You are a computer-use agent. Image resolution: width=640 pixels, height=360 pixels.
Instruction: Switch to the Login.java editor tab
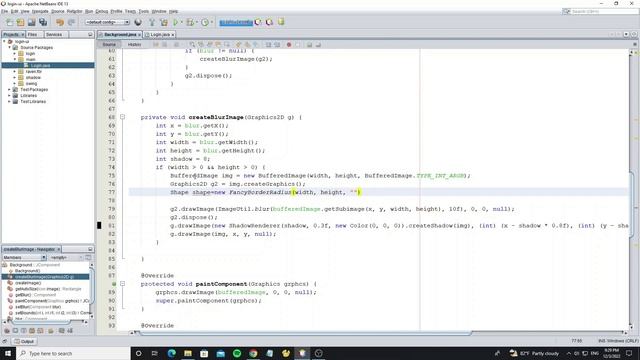[x=160, y=35]
